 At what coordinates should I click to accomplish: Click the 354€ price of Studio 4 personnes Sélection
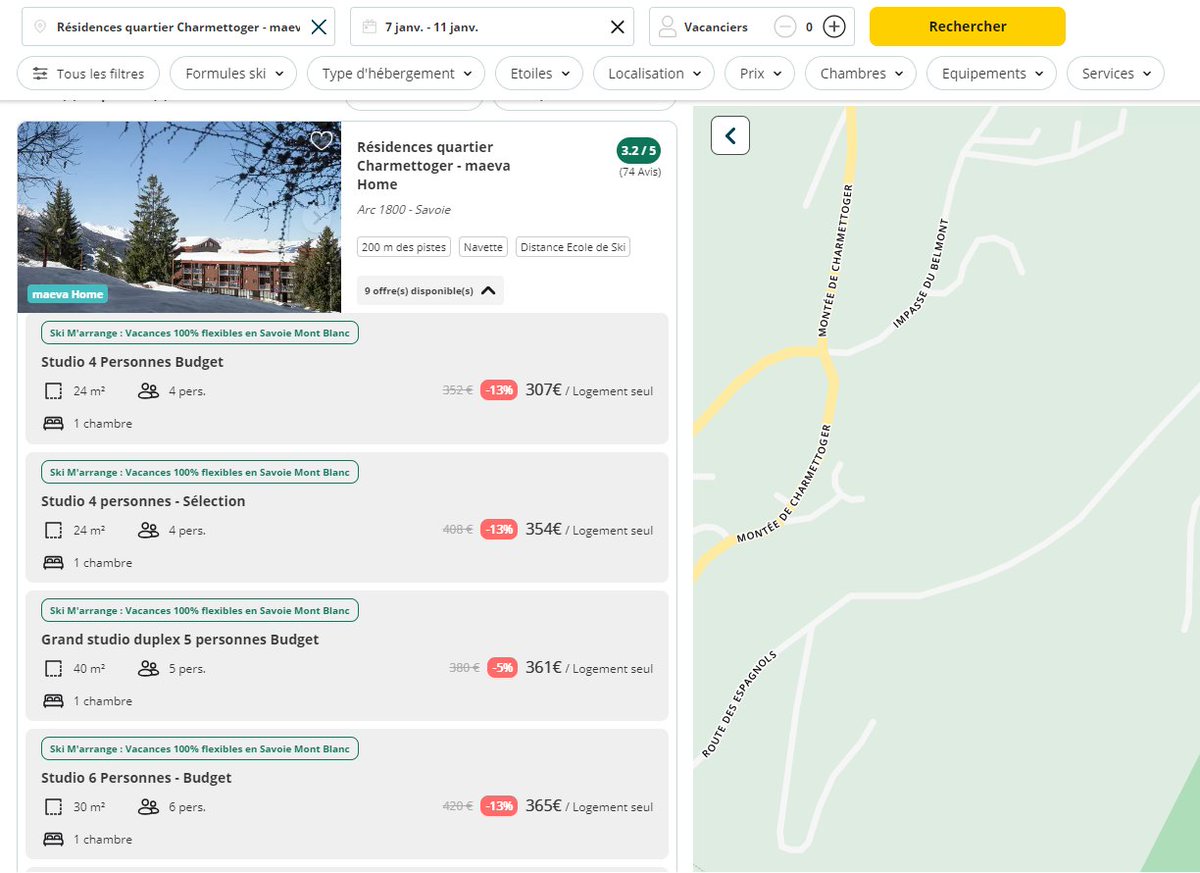point(544,529)
